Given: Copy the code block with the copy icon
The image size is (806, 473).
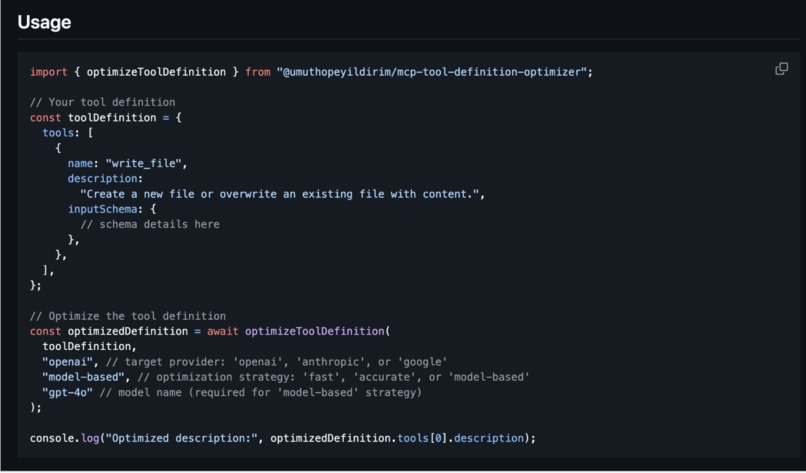Looking at the screenshot, I should click(781, 69).
